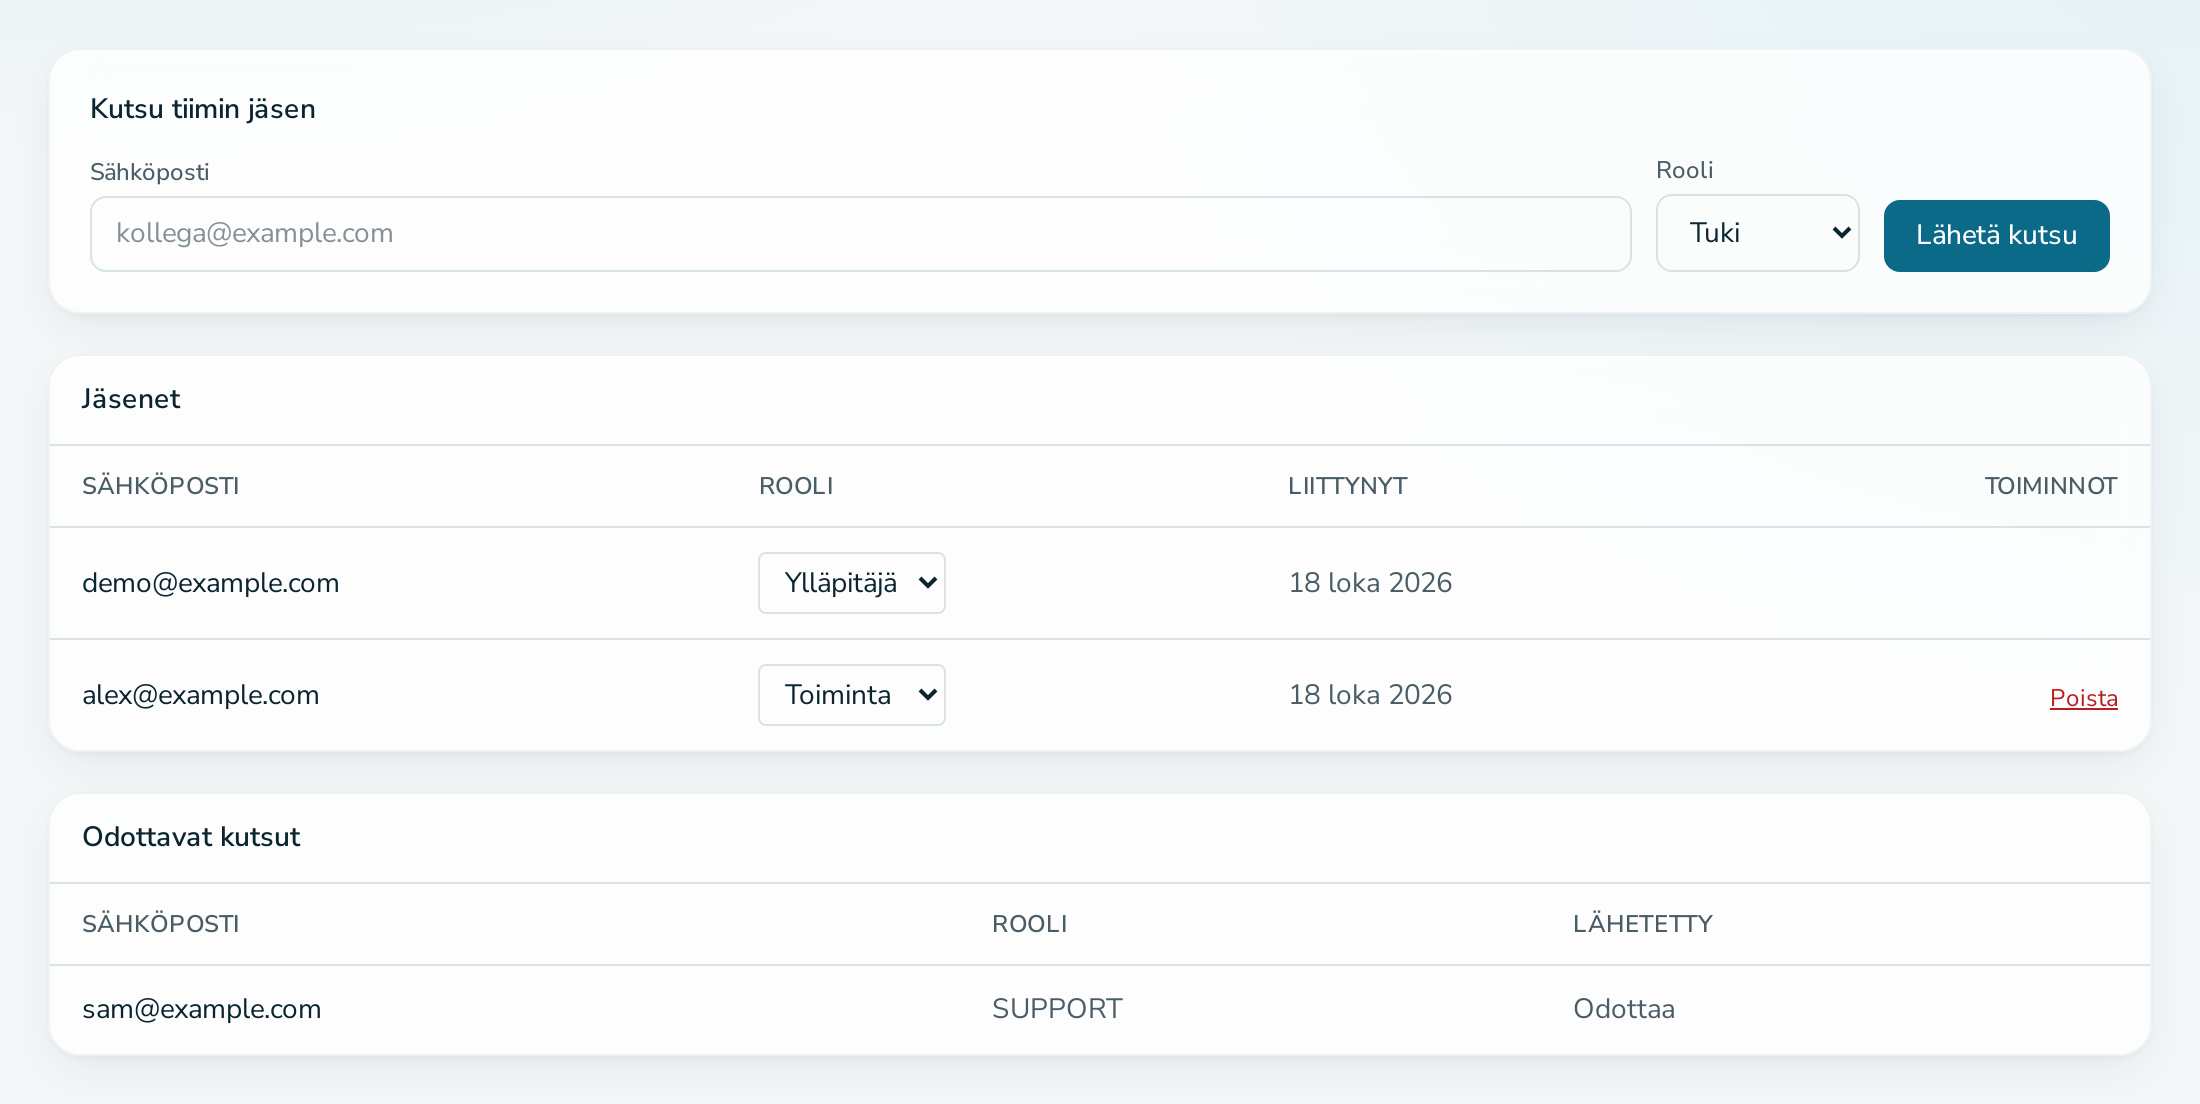The width and height of the screenshot is (2200, 1104).
Task: Click the Odottaa status for sam@example.com
Action: coord(1623,1009)
